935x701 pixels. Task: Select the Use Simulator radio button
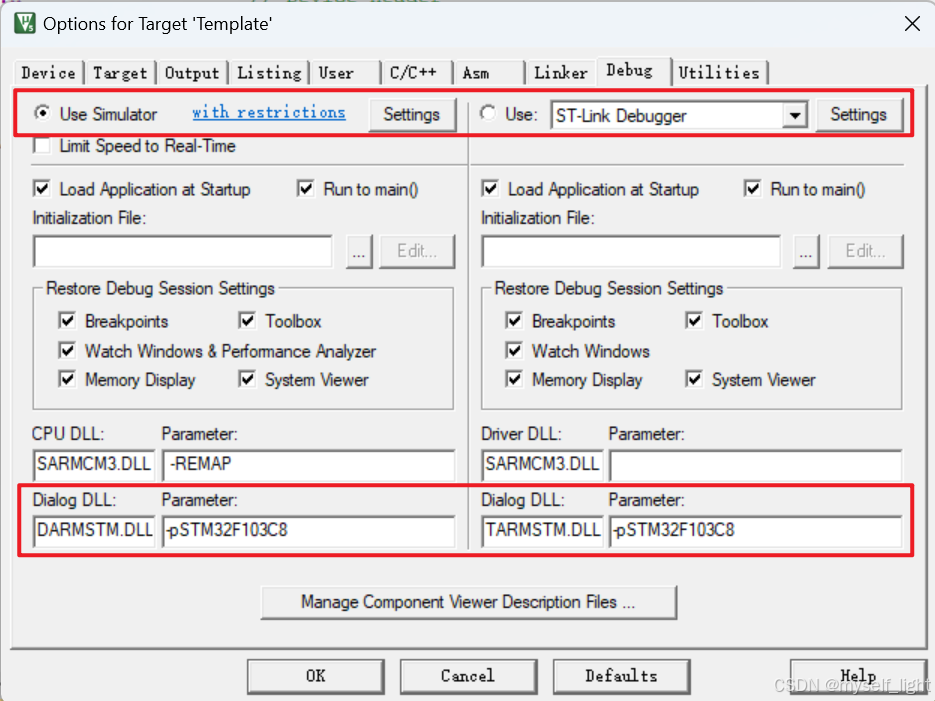42,113
